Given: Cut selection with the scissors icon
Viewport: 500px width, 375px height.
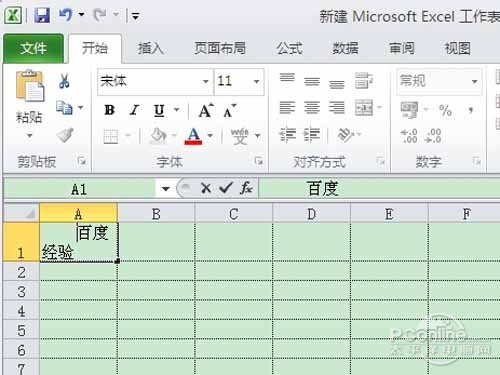Looking at the screenshot, I should [64, 81].
